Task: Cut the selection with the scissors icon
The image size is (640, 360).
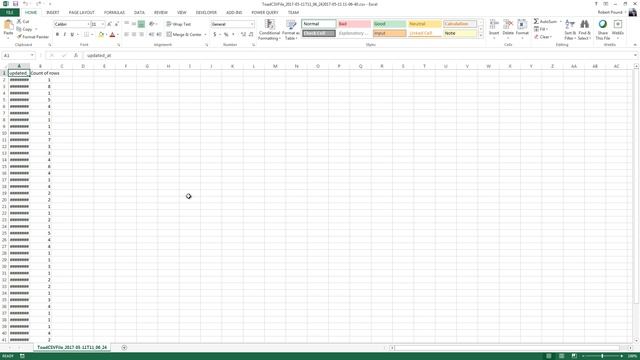Action: point(19,21)
